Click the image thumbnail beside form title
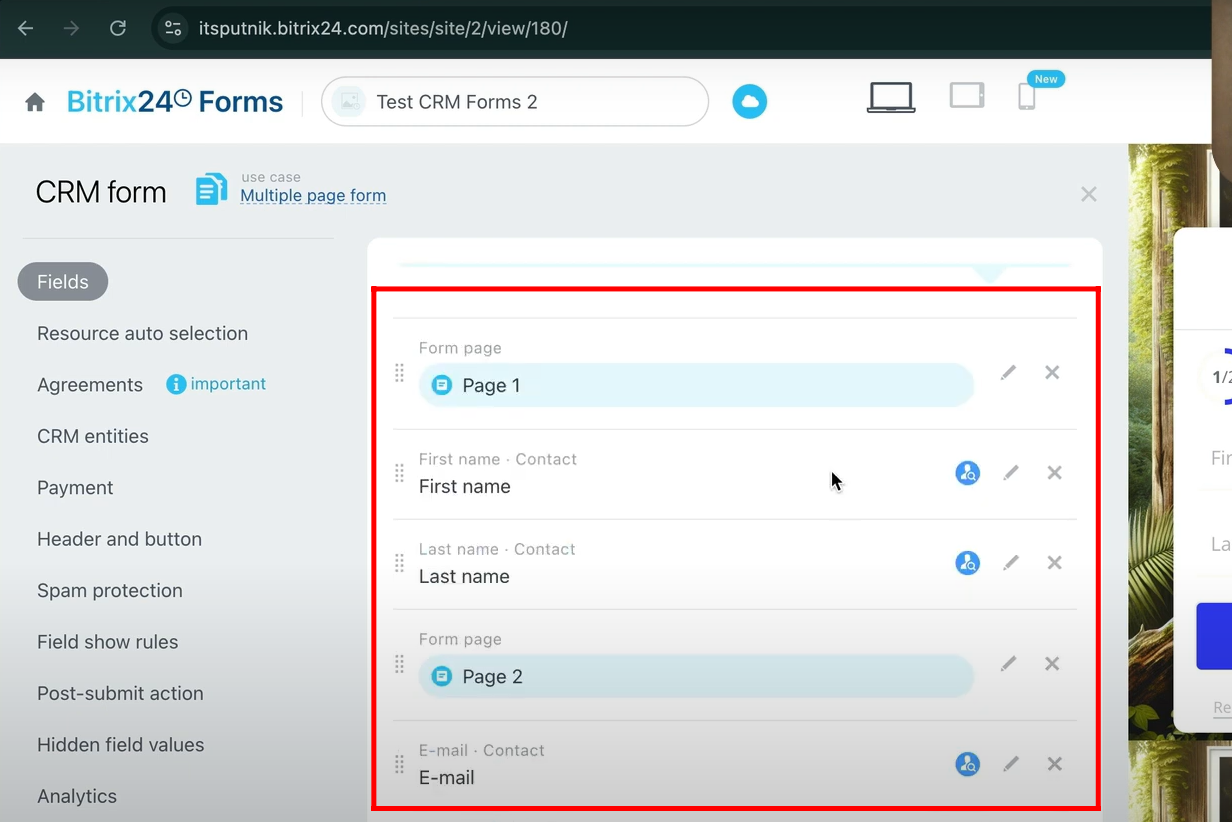1232x822 pixels. pyautogui.click(x=349, y=102)
